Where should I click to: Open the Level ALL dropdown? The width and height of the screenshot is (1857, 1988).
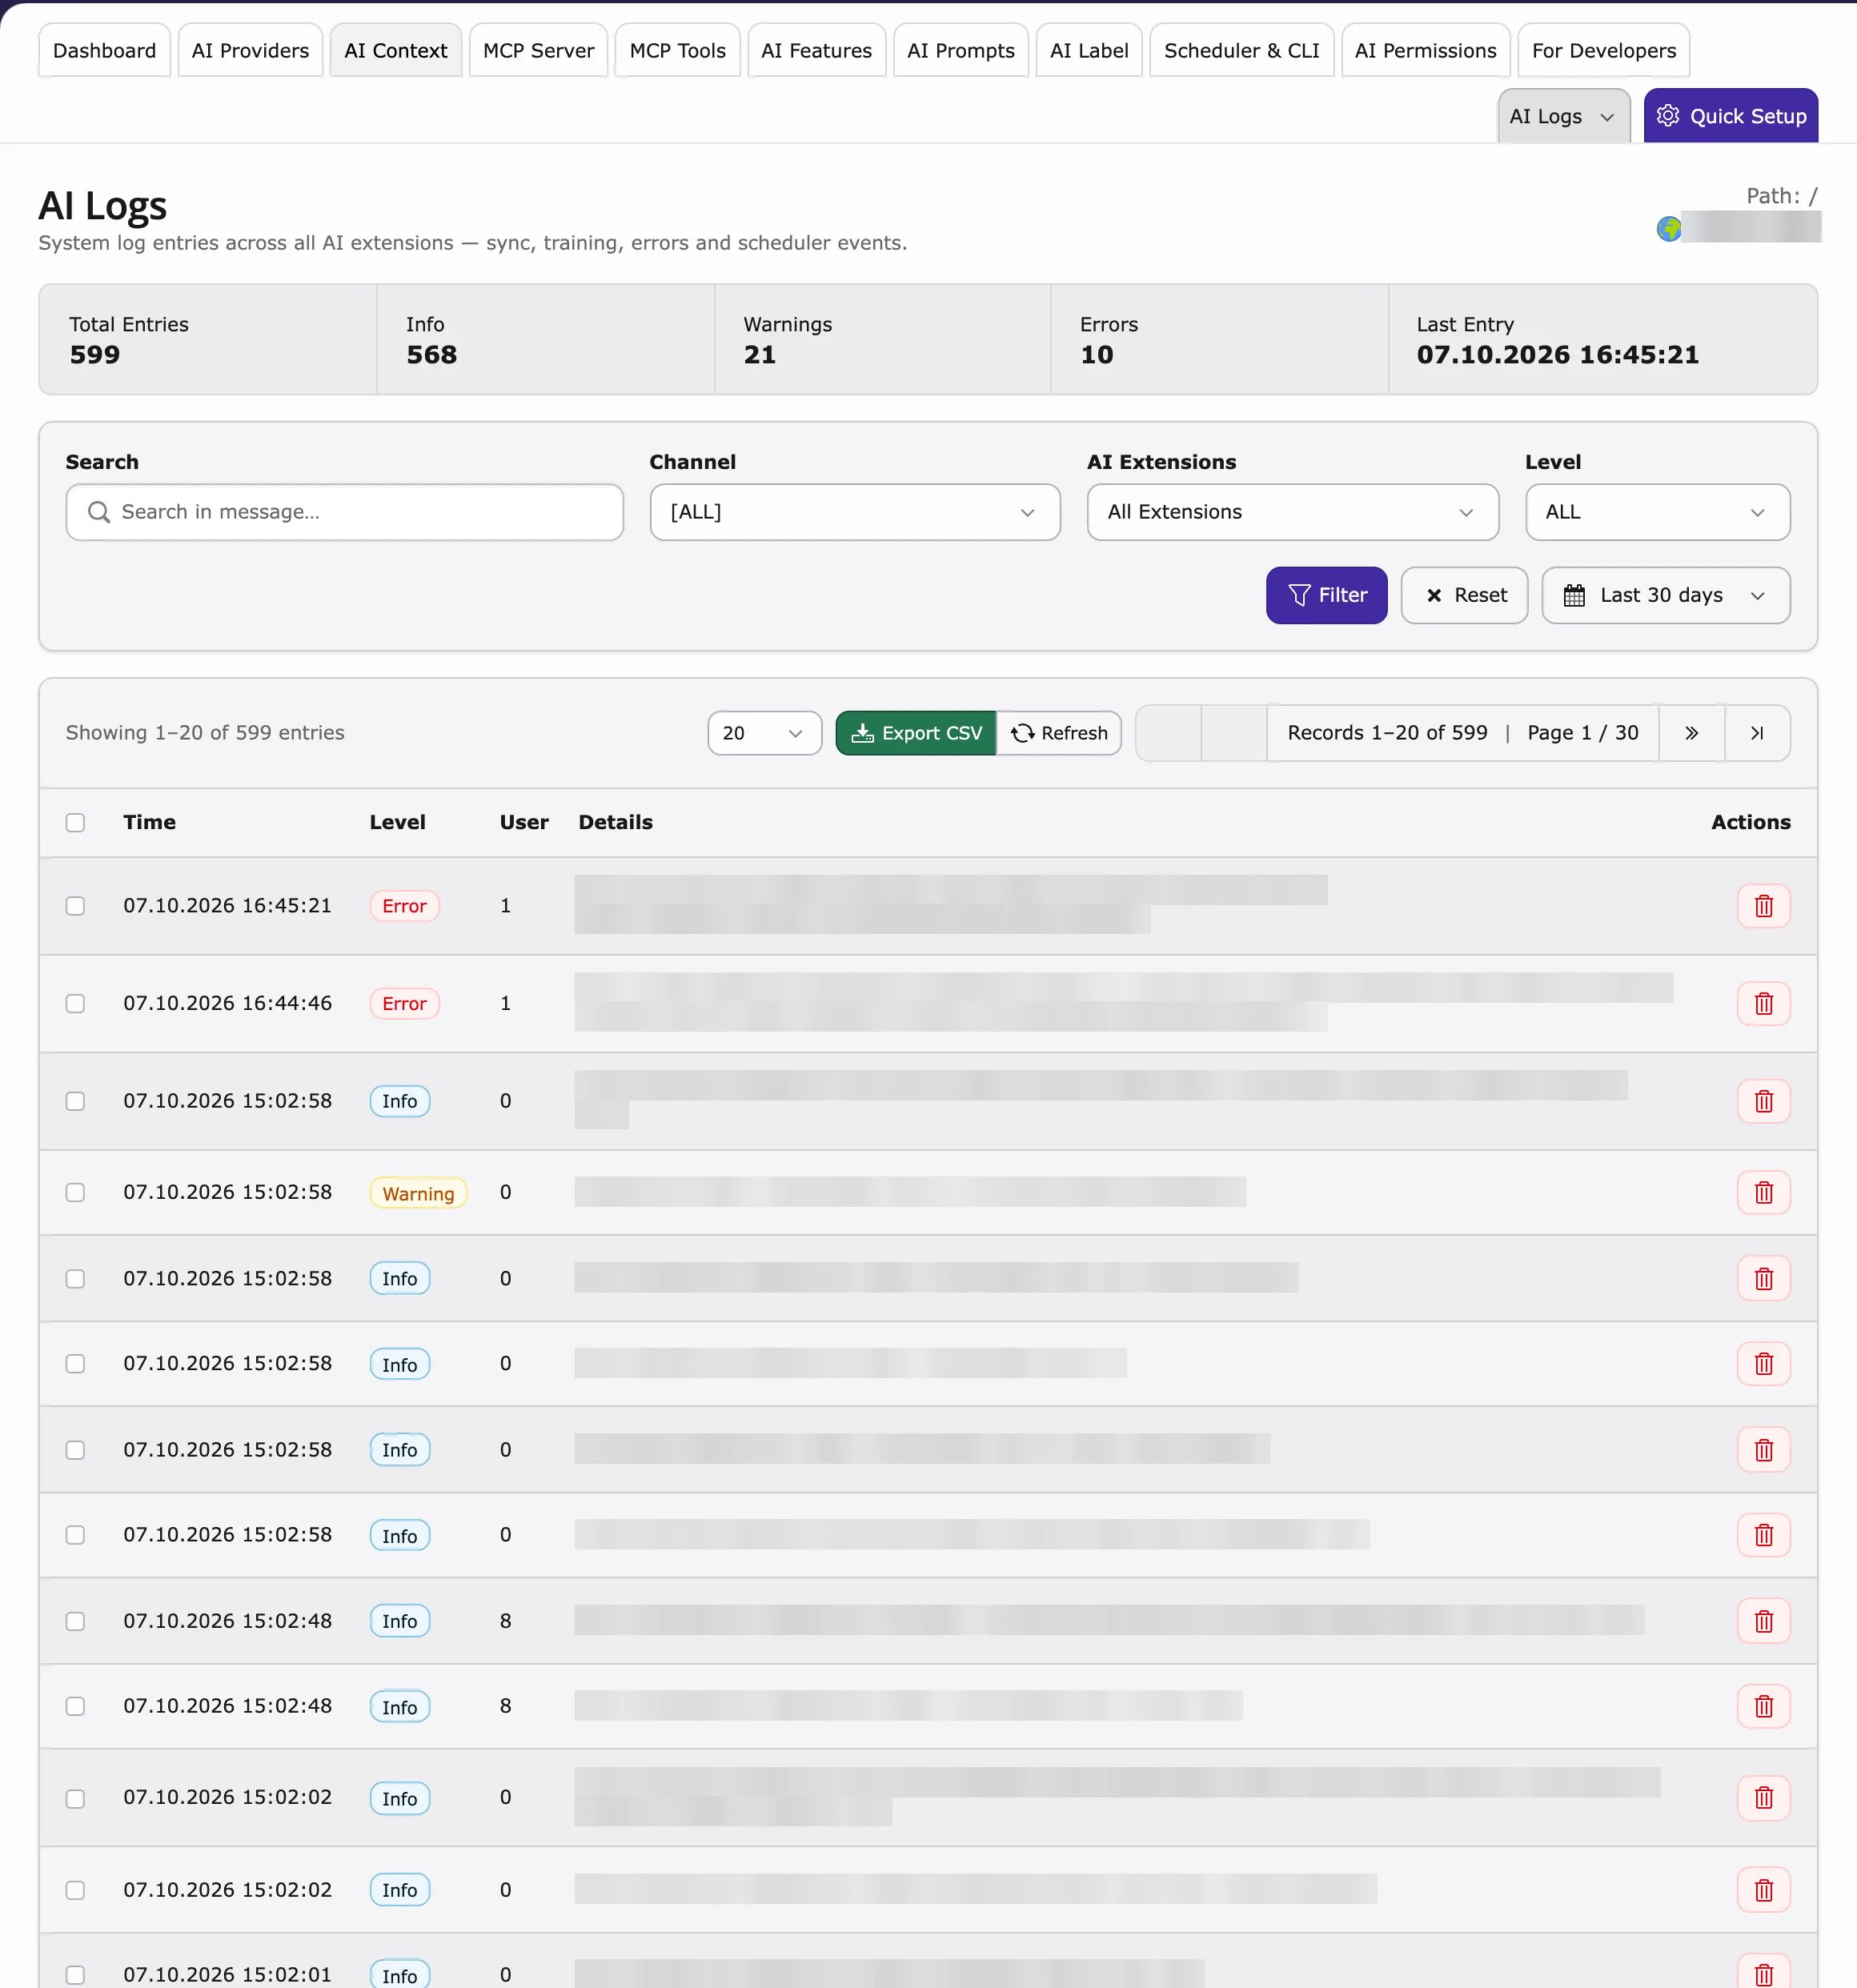[1657, 512]
